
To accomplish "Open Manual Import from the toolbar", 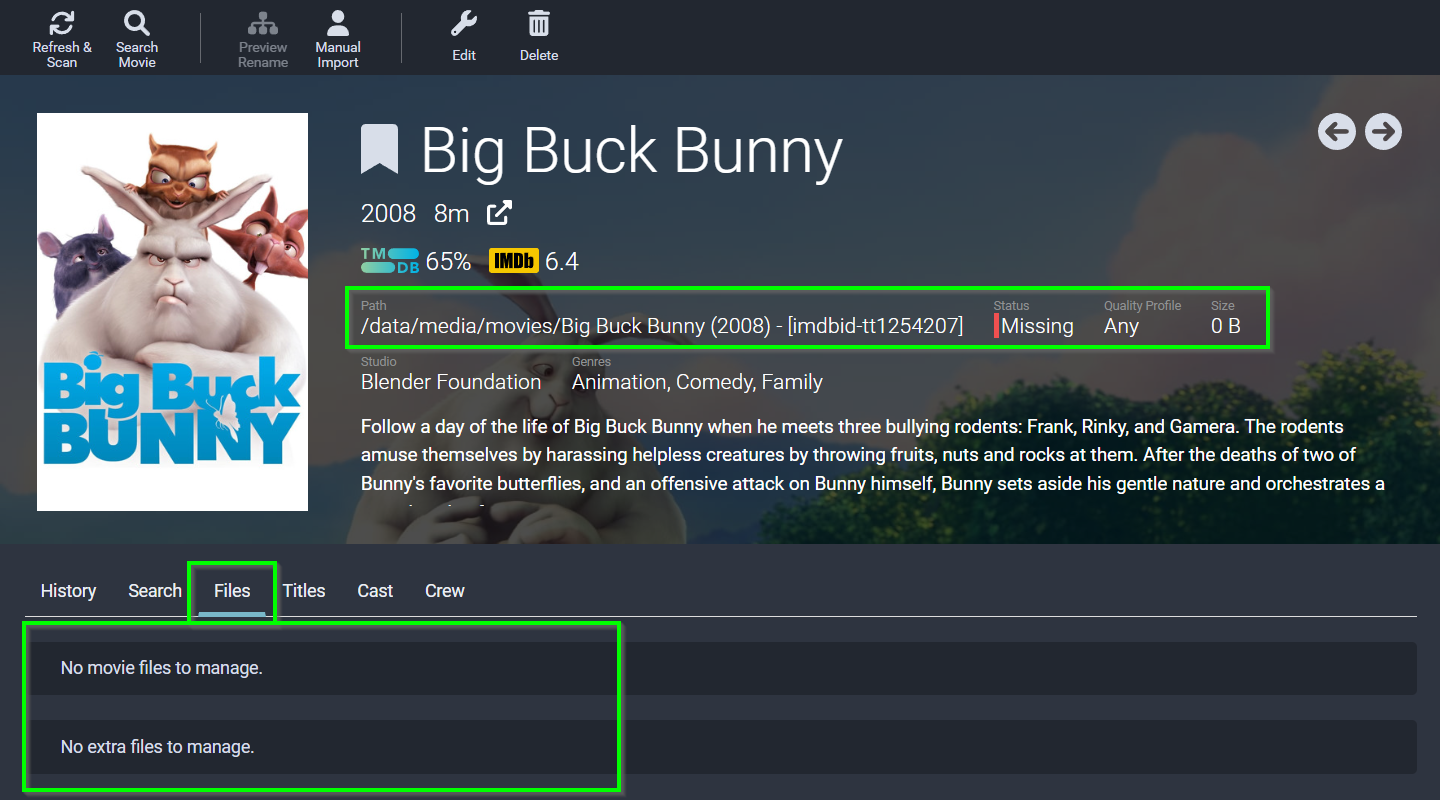I will [338, 24].
